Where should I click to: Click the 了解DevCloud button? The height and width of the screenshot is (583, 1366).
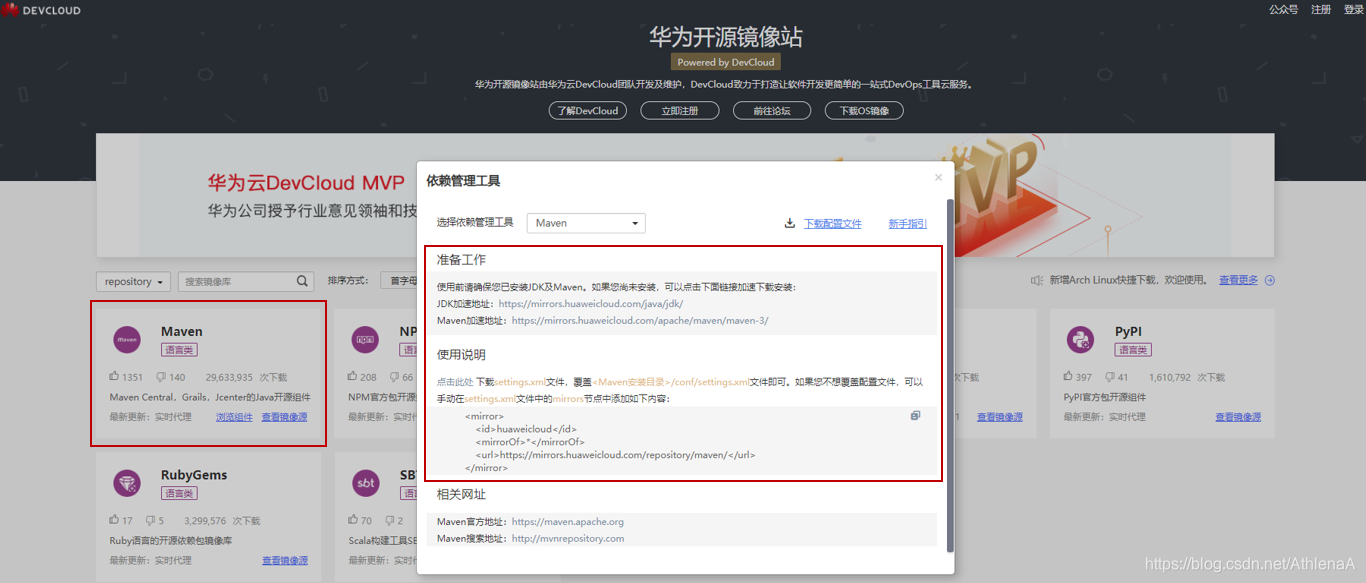[x=588, y=111]
